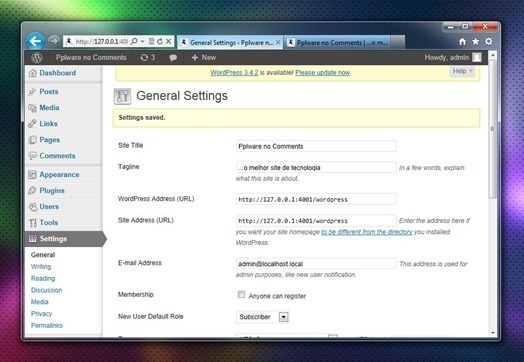Click the Appearance sidebar icon
524x362 pixels.
(x=32, y=174)
